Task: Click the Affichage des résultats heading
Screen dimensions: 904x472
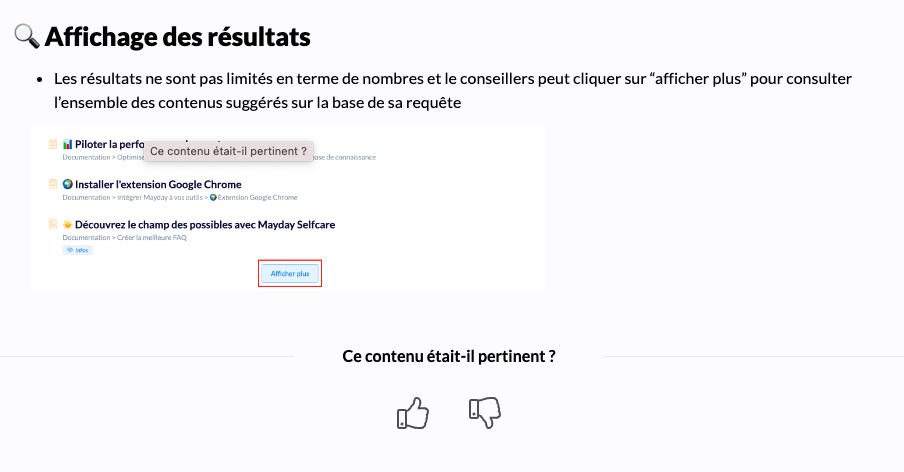Action: (x=178, y=37)
